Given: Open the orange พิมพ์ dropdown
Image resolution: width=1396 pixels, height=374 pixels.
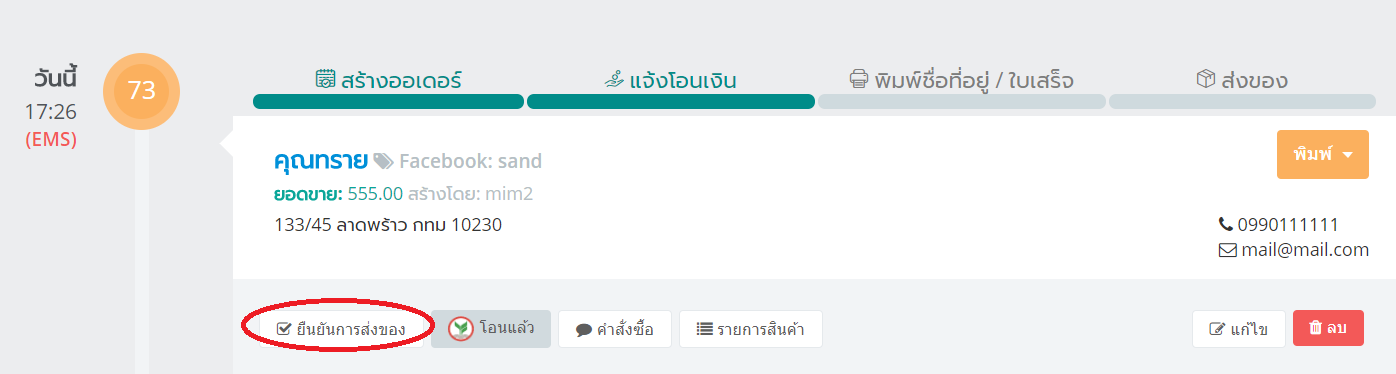Looking at the screenshot, I should 1322,155.
